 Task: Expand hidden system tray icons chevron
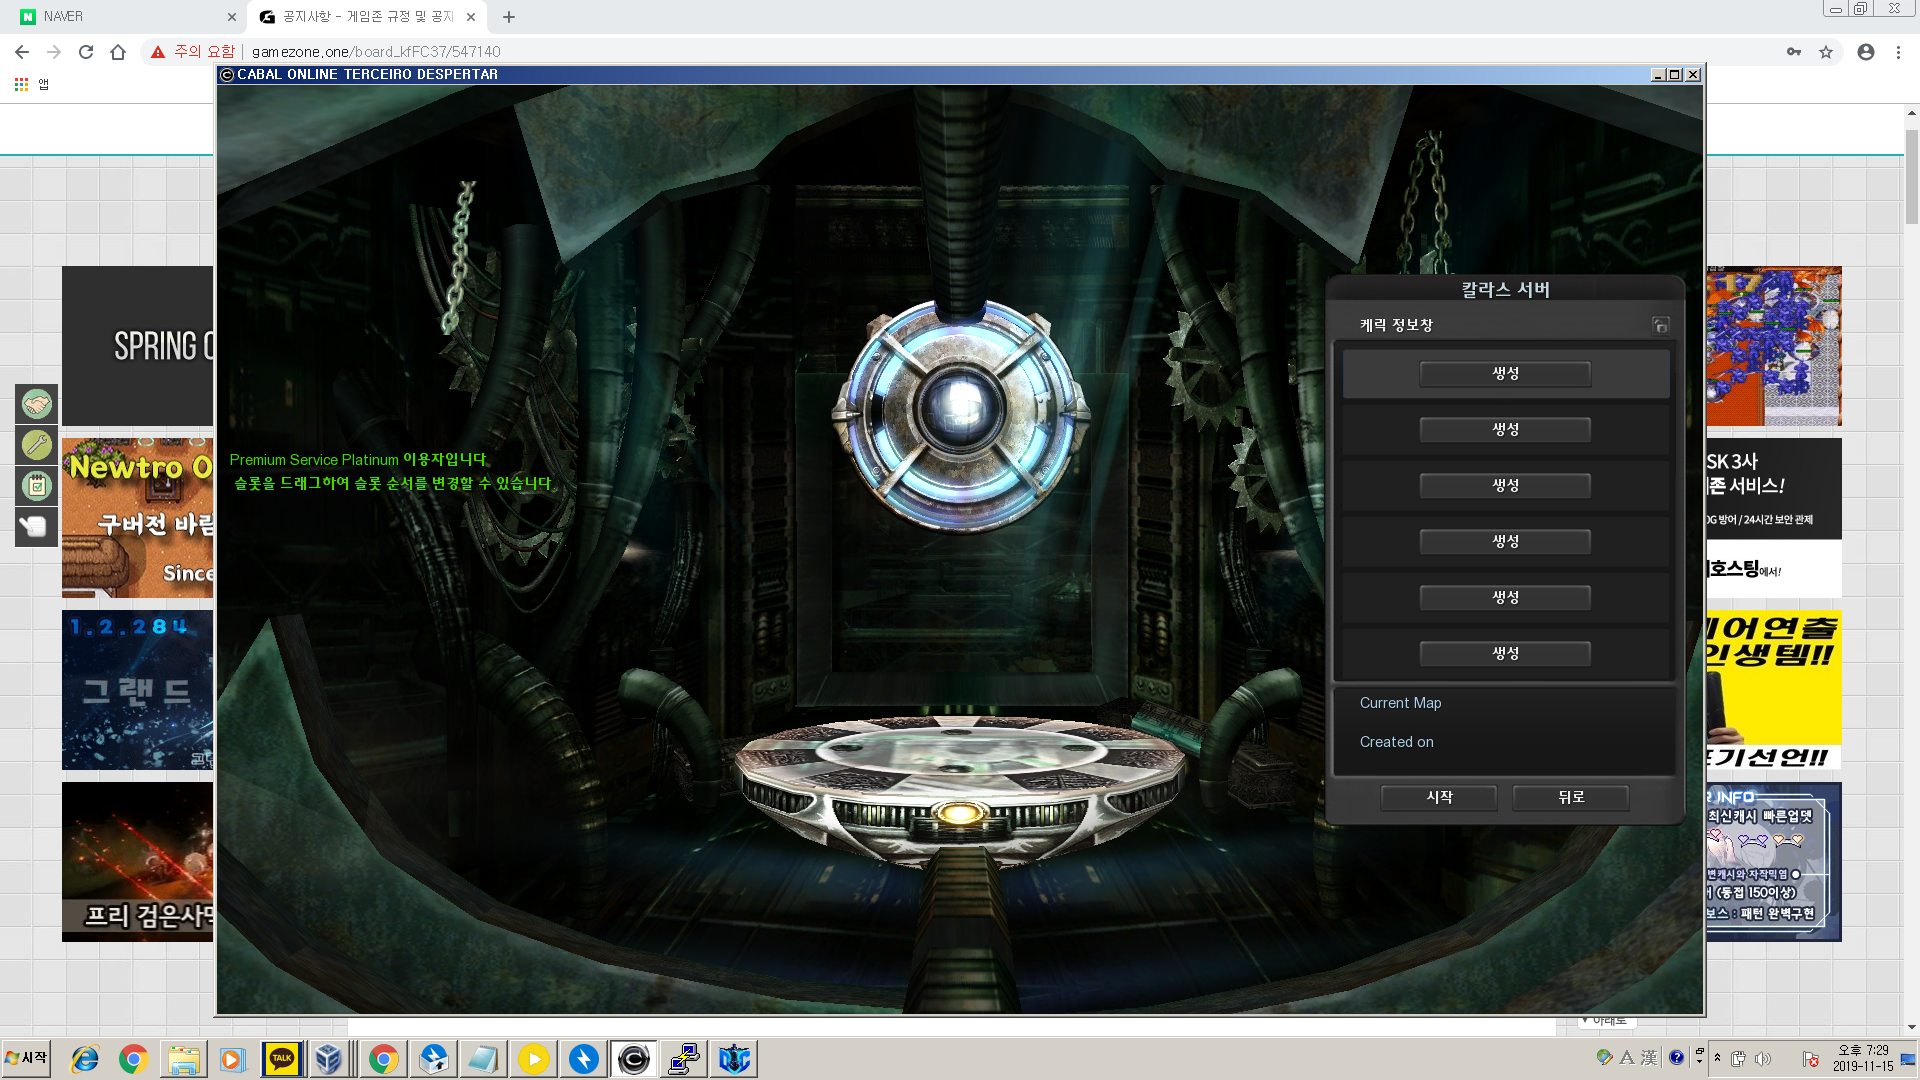[x=1717, y=1057]
